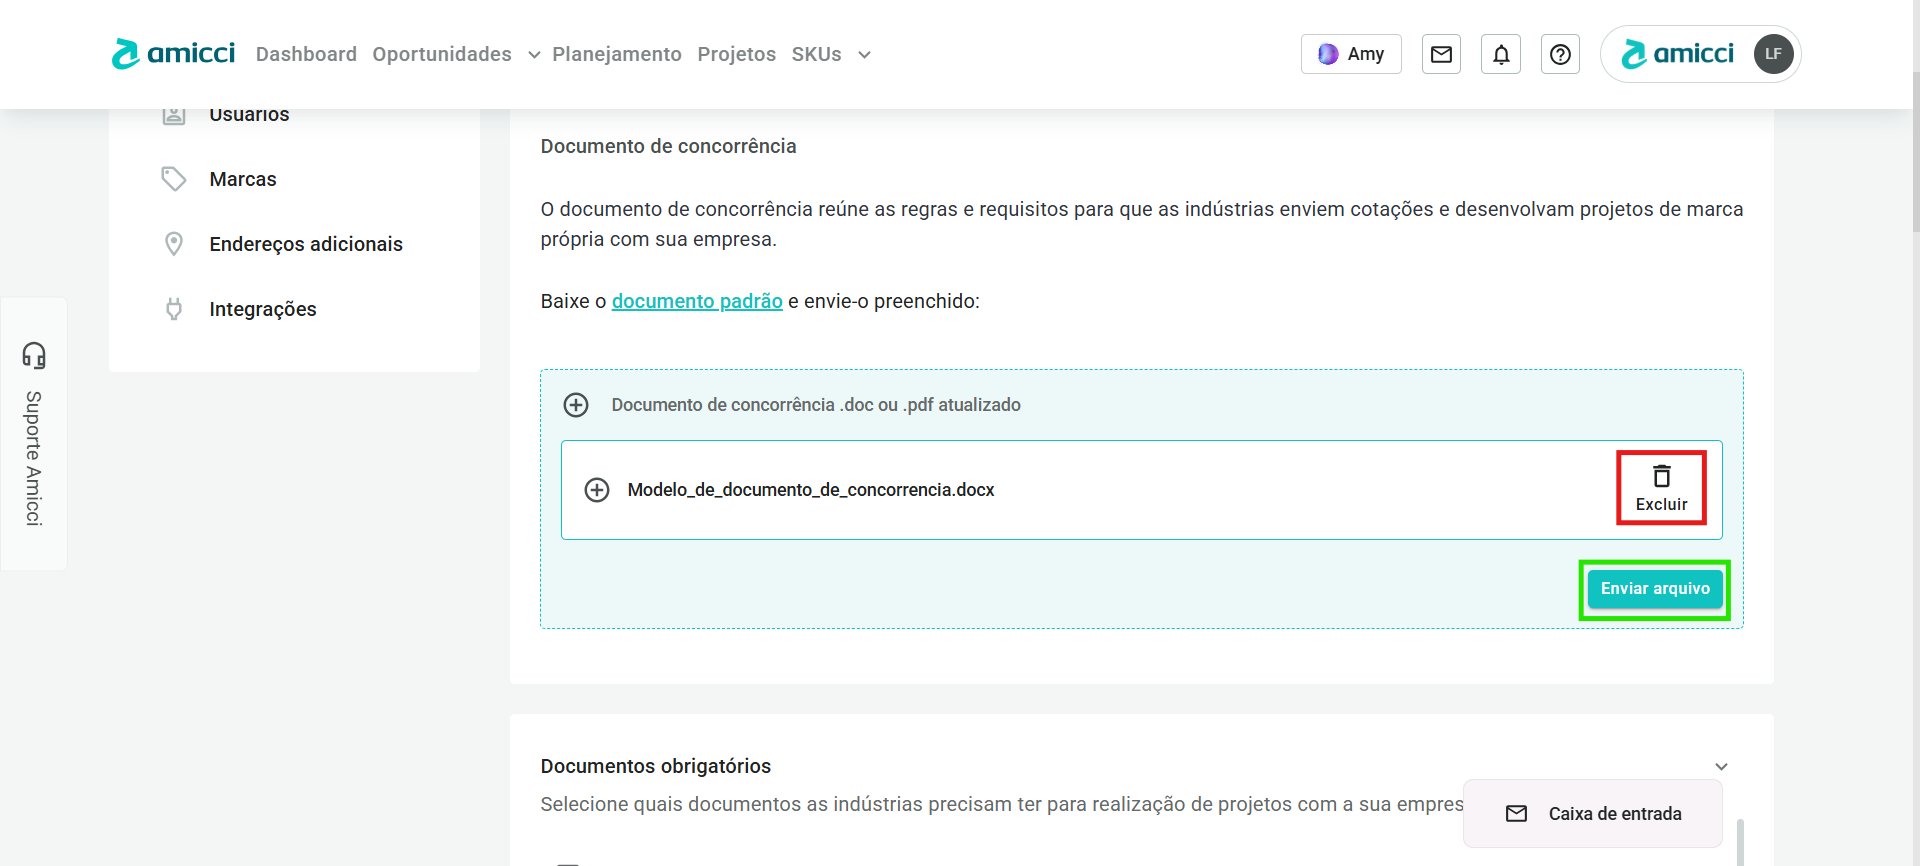Open the mail envelope icon in header
This screenshot has width=1920, height=866.
[1441, 54]
